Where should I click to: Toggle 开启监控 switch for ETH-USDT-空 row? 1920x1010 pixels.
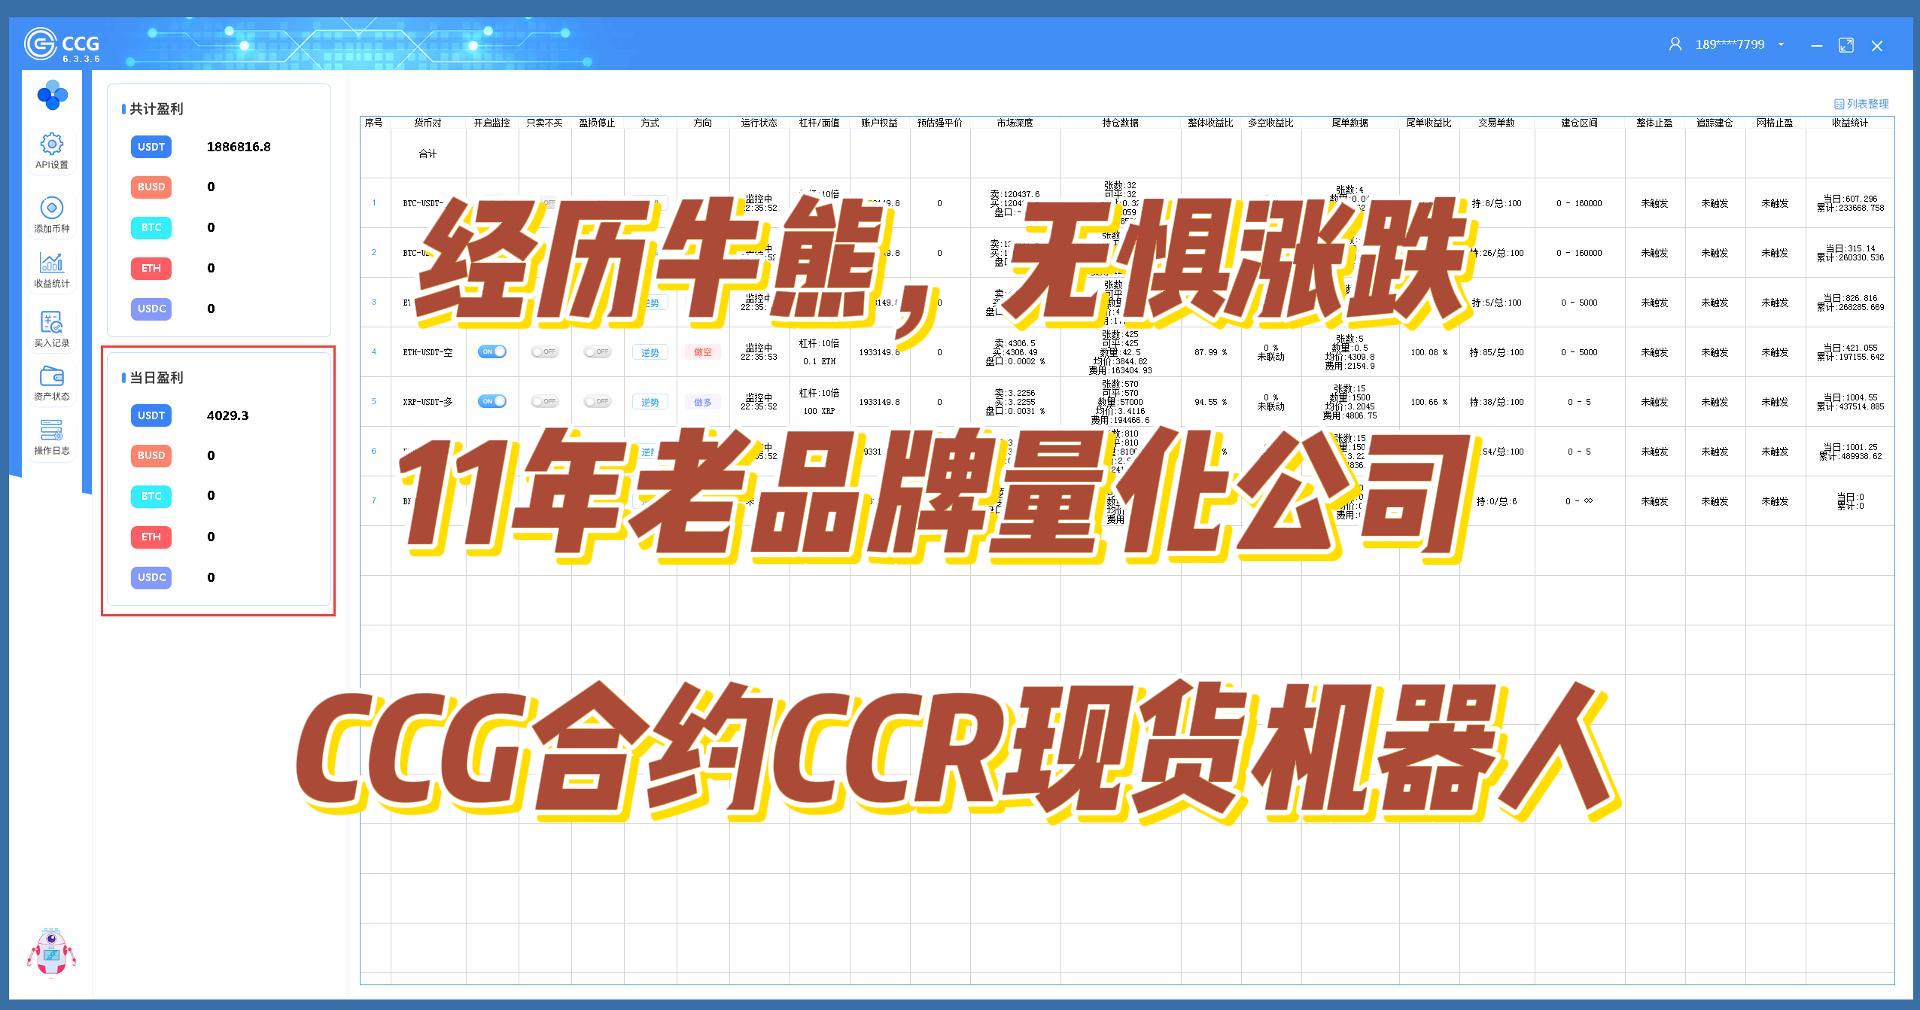[492, 352]
